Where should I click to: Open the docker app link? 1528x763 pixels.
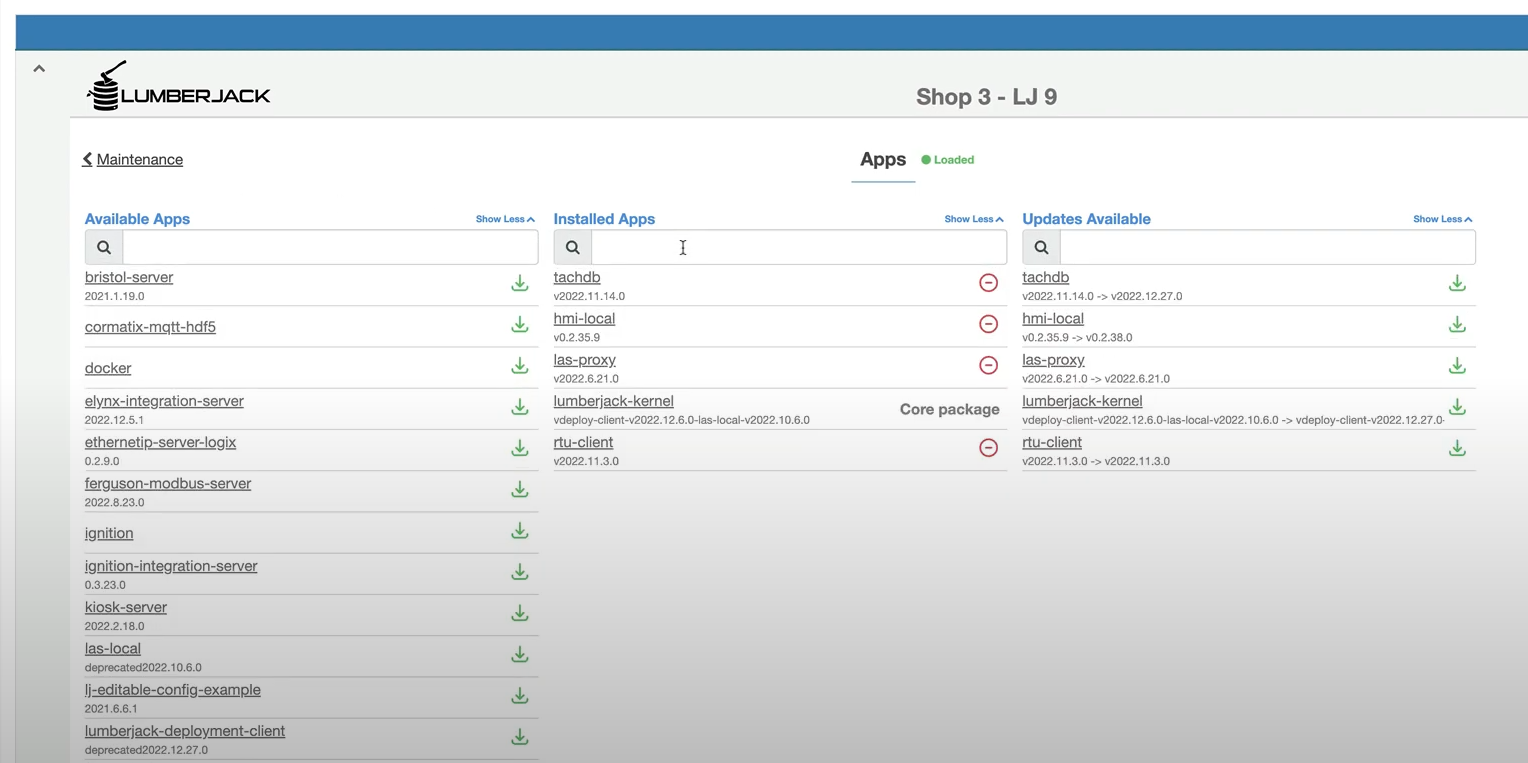point(108,368)
